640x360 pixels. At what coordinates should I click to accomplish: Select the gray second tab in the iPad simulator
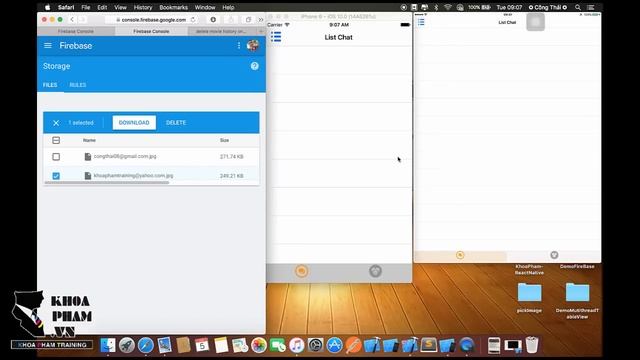point(554,255)
